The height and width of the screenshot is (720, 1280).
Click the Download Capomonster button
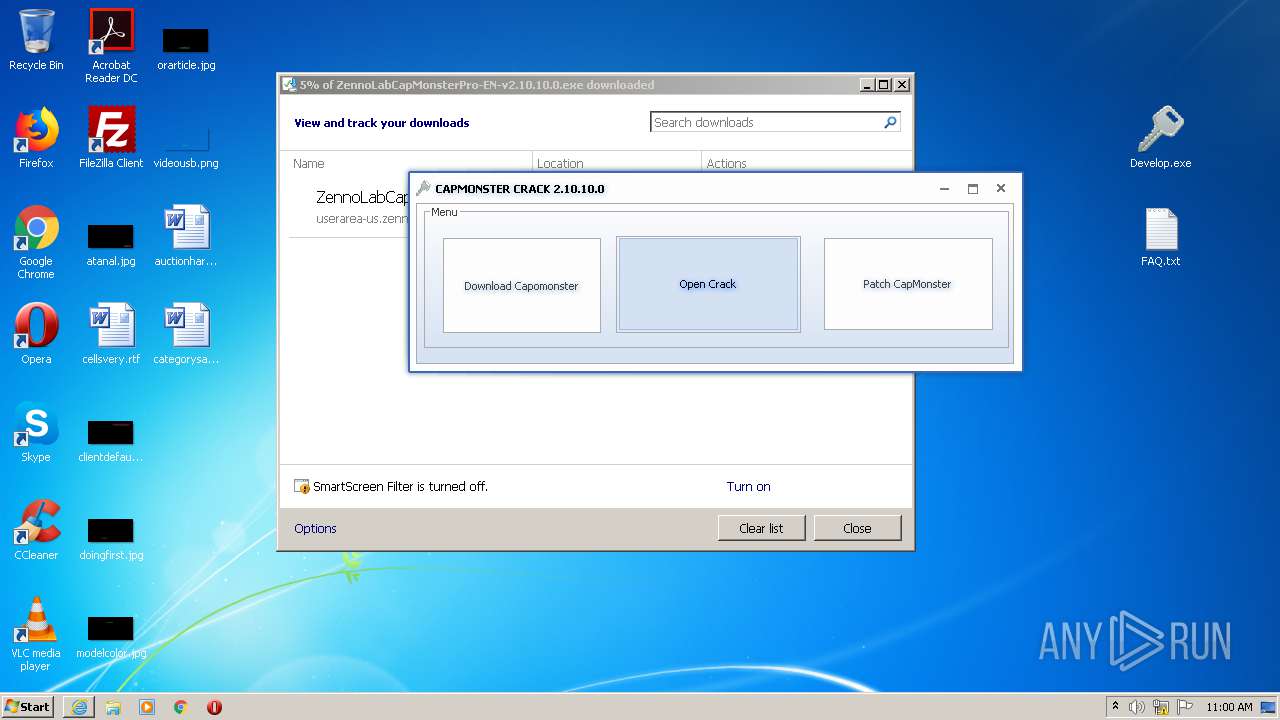click(522, 285)
